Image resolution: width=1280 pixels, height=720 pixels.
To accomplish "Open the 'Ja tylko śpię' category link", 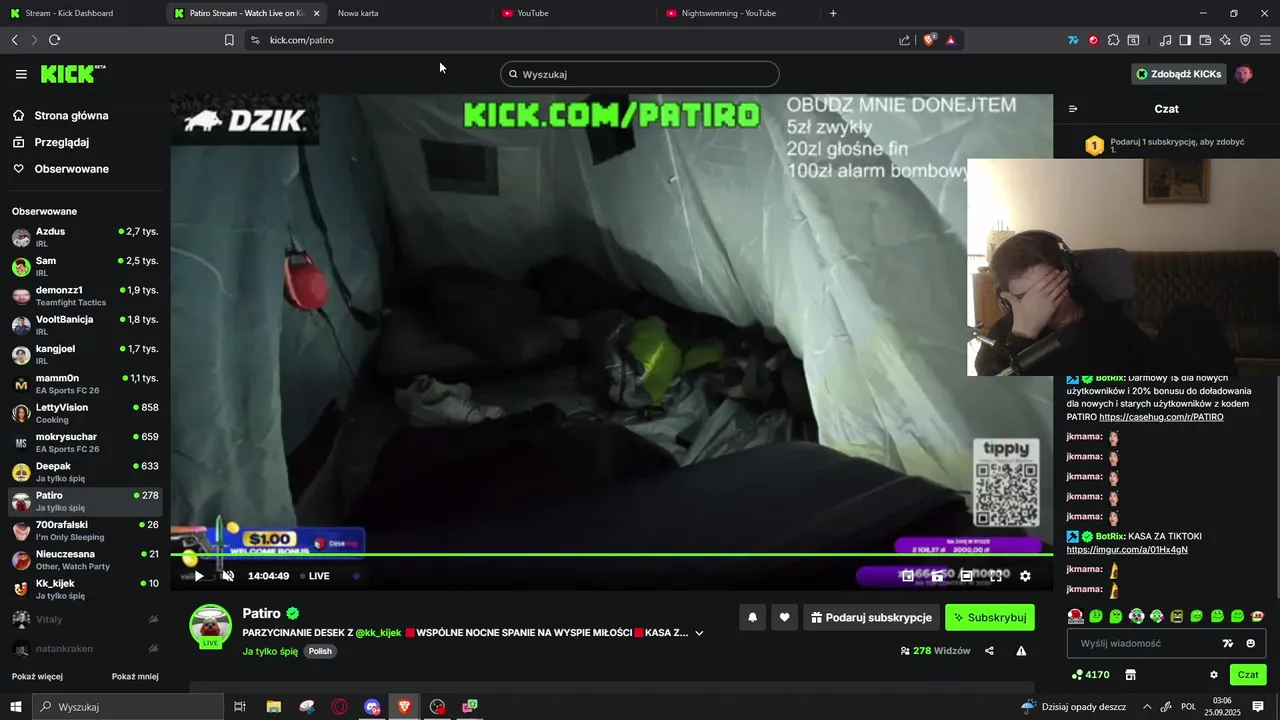I will pos(270,651).
